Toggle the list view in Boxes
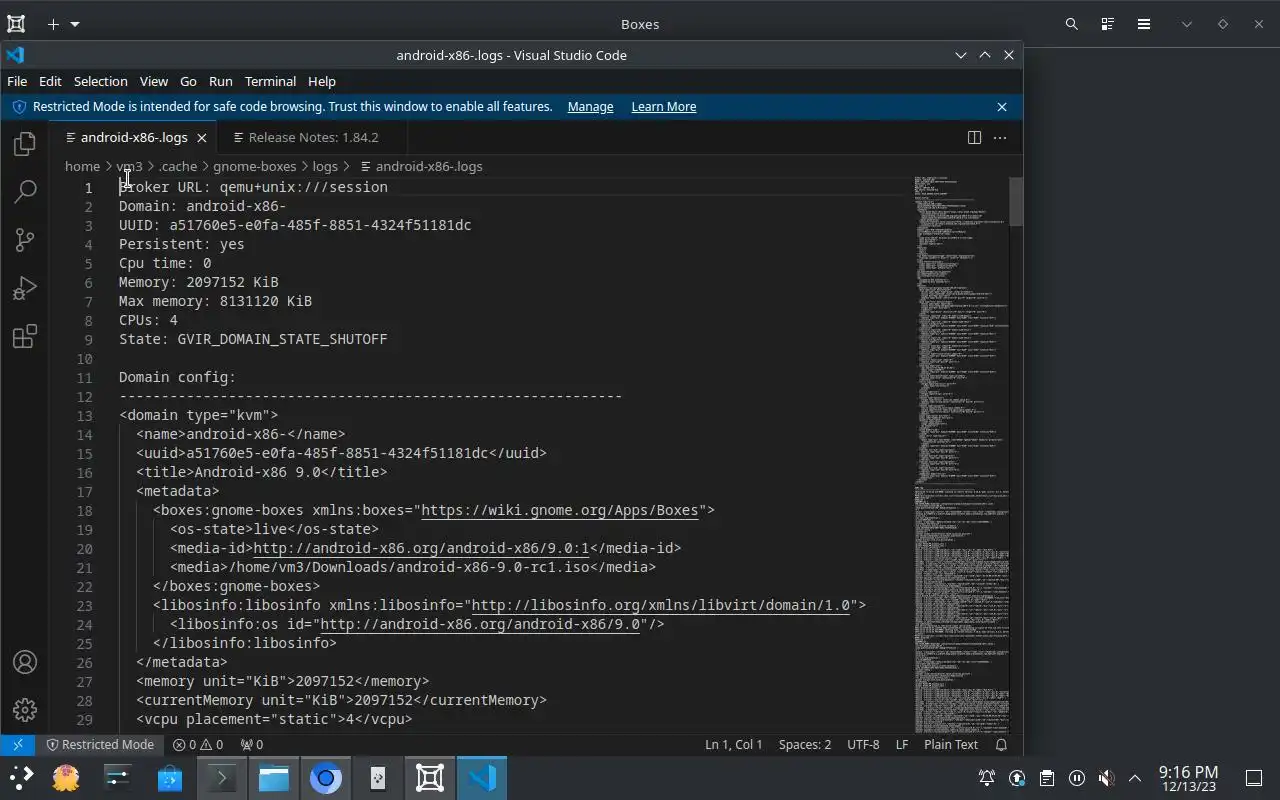Viewport: 1280px width, 800px height. 1107,24
